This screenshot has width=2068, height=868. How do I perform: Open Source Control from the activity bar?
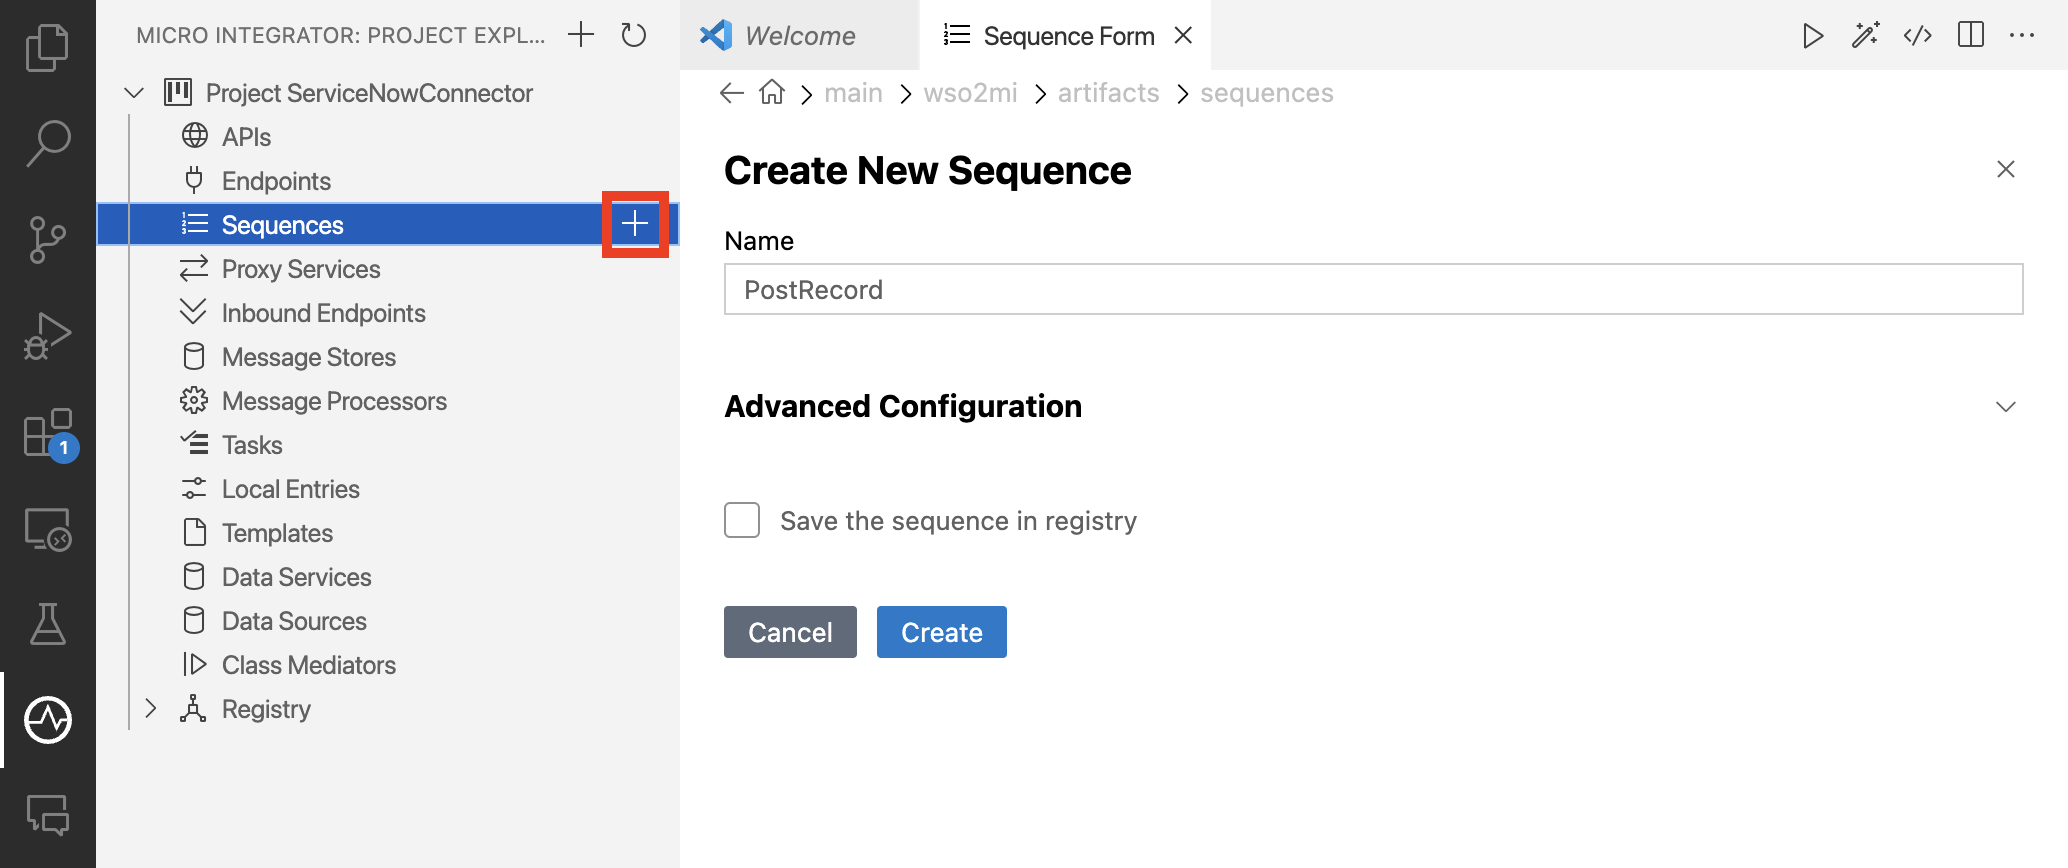[x=47, y=239]
